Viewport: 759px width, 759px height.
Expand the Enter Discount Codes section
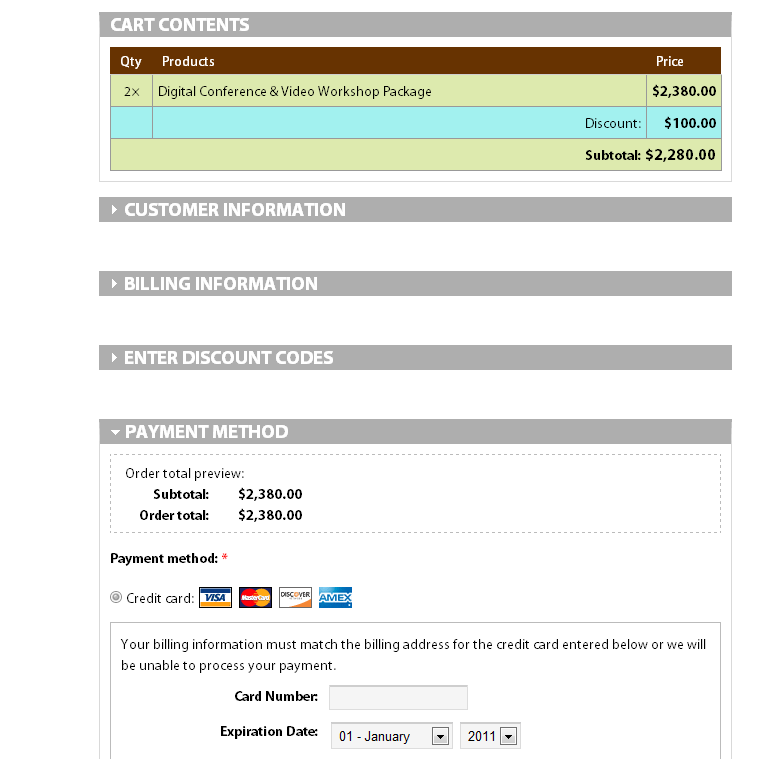tap(228, 358)
